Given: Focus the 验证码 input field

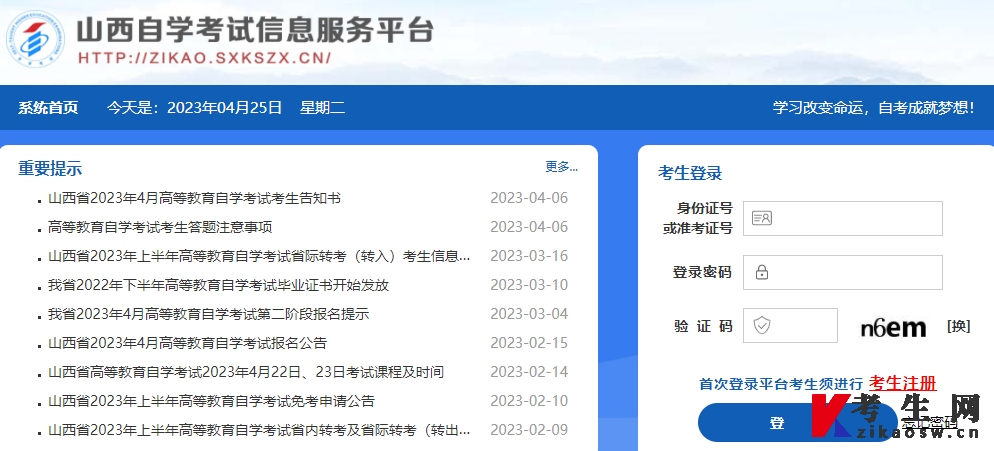Looking at the screenshot, I should (x=790, y=325).
